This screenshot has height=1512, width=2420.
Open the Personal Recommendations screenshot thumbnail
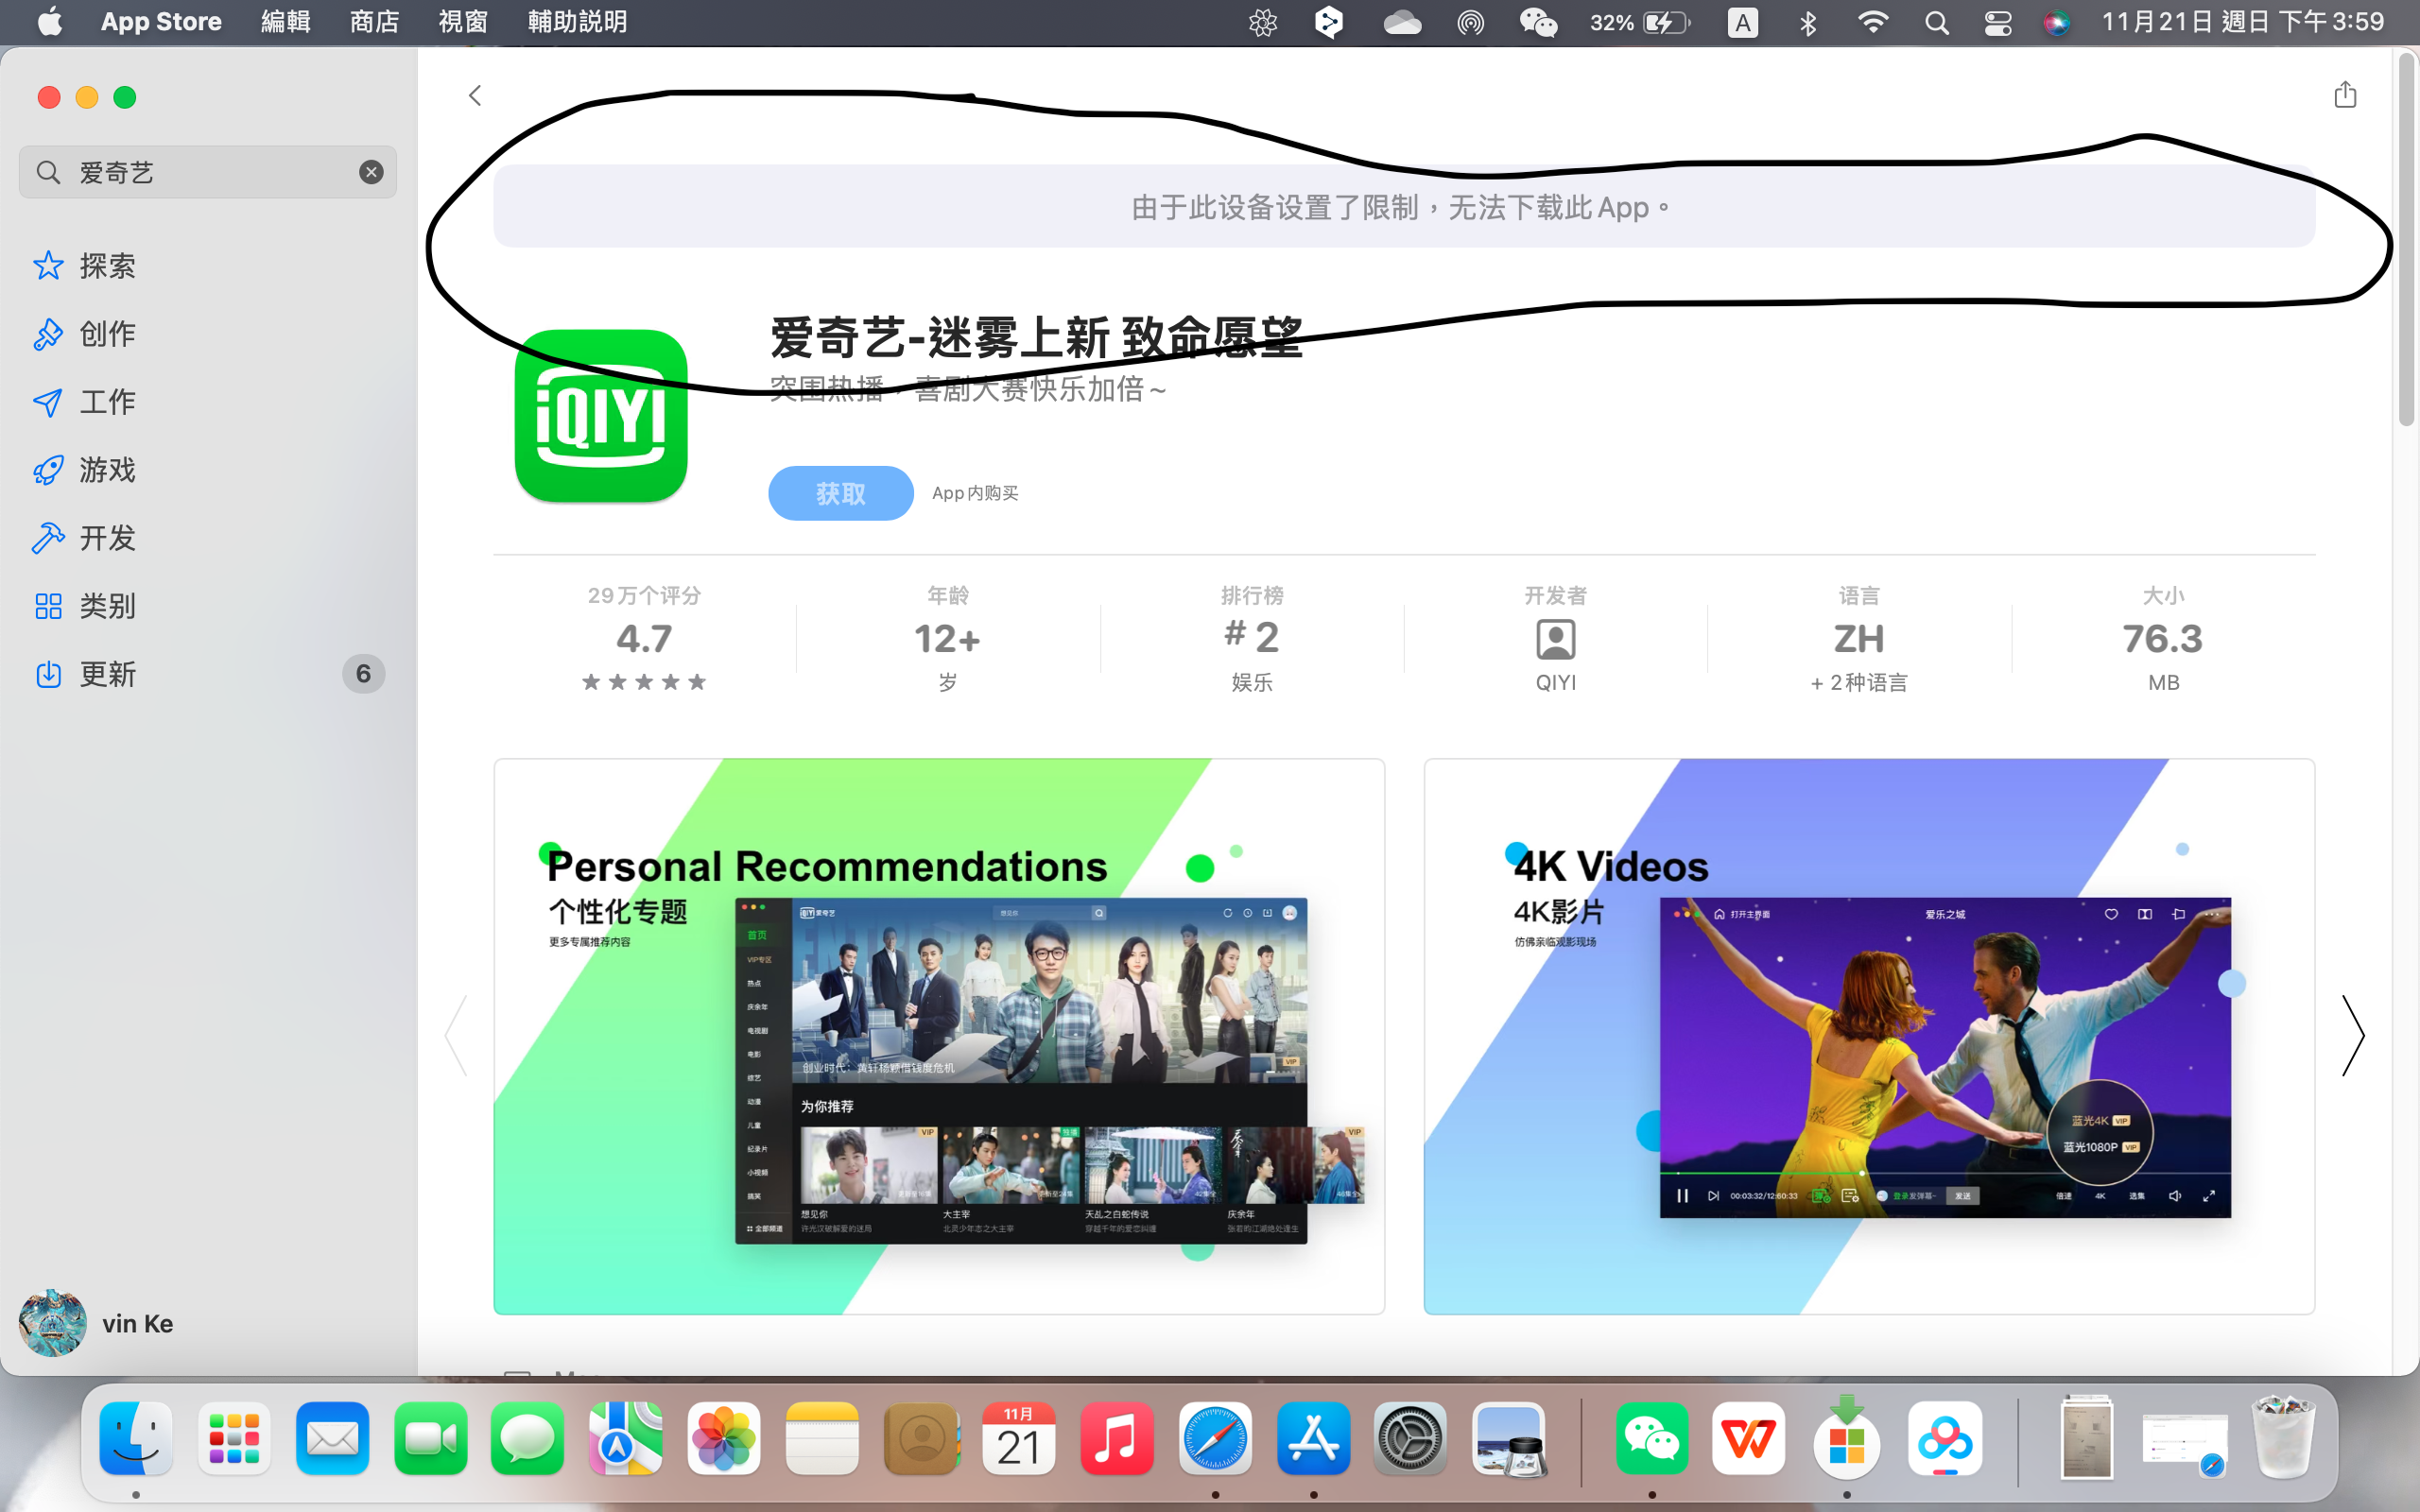click(938, 1036)
